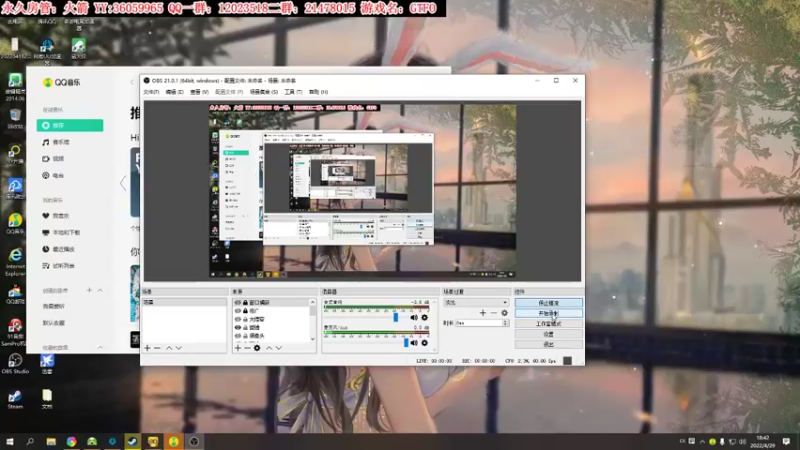Toggle the lock on the first source
This screenshot has width=800, height=450.
click(245, 303)
